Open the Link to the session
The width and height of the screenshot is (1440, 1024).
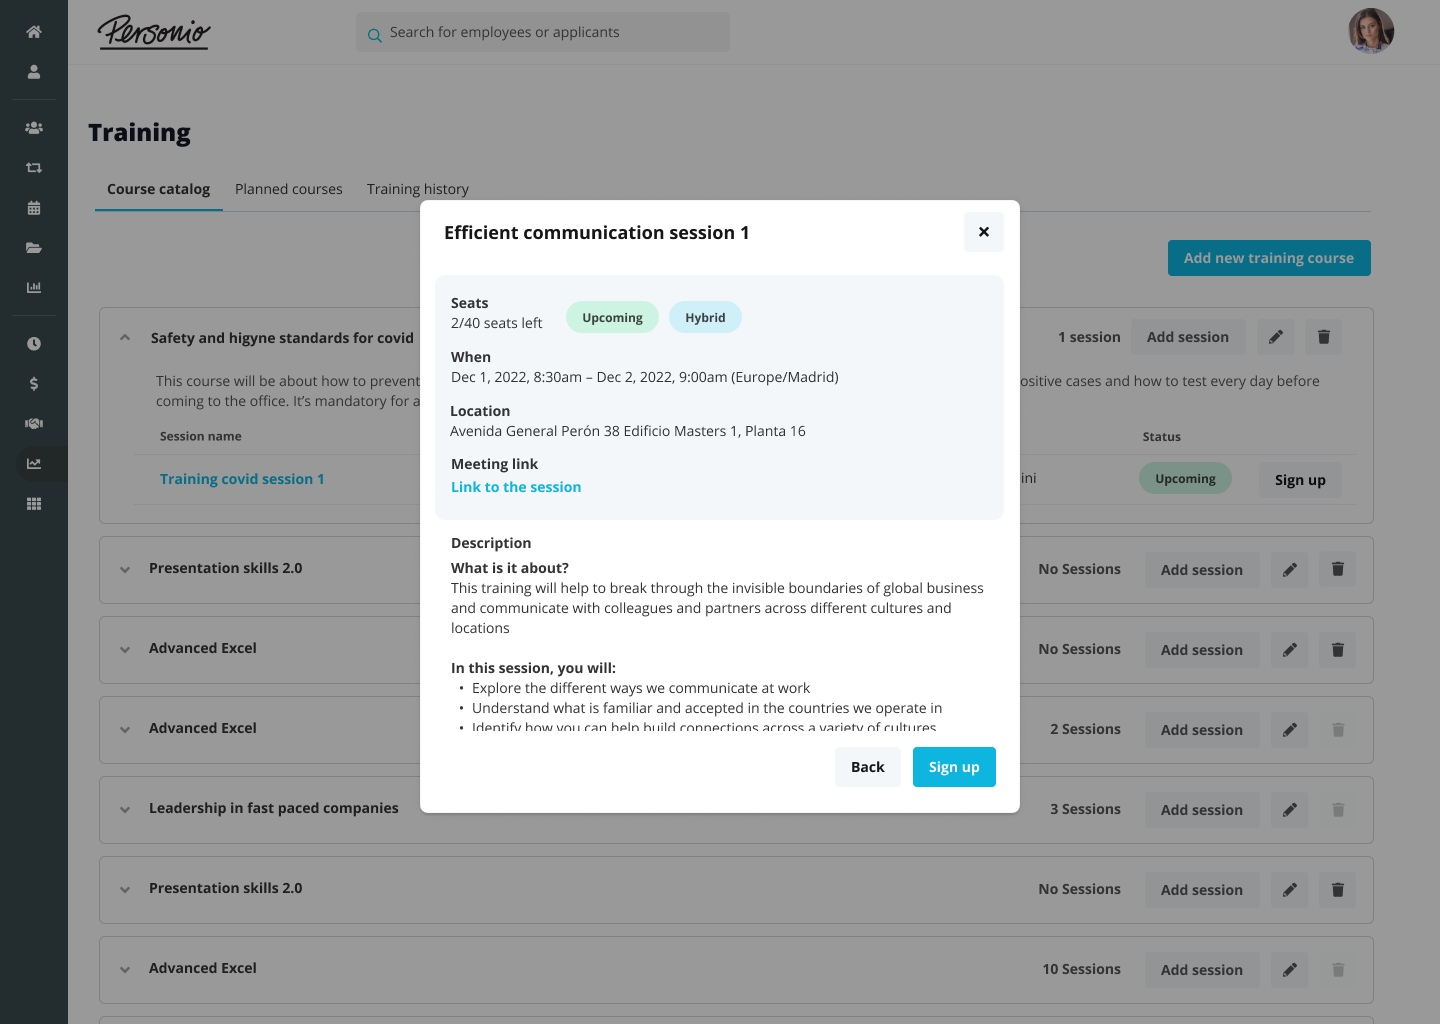(516, 487)
